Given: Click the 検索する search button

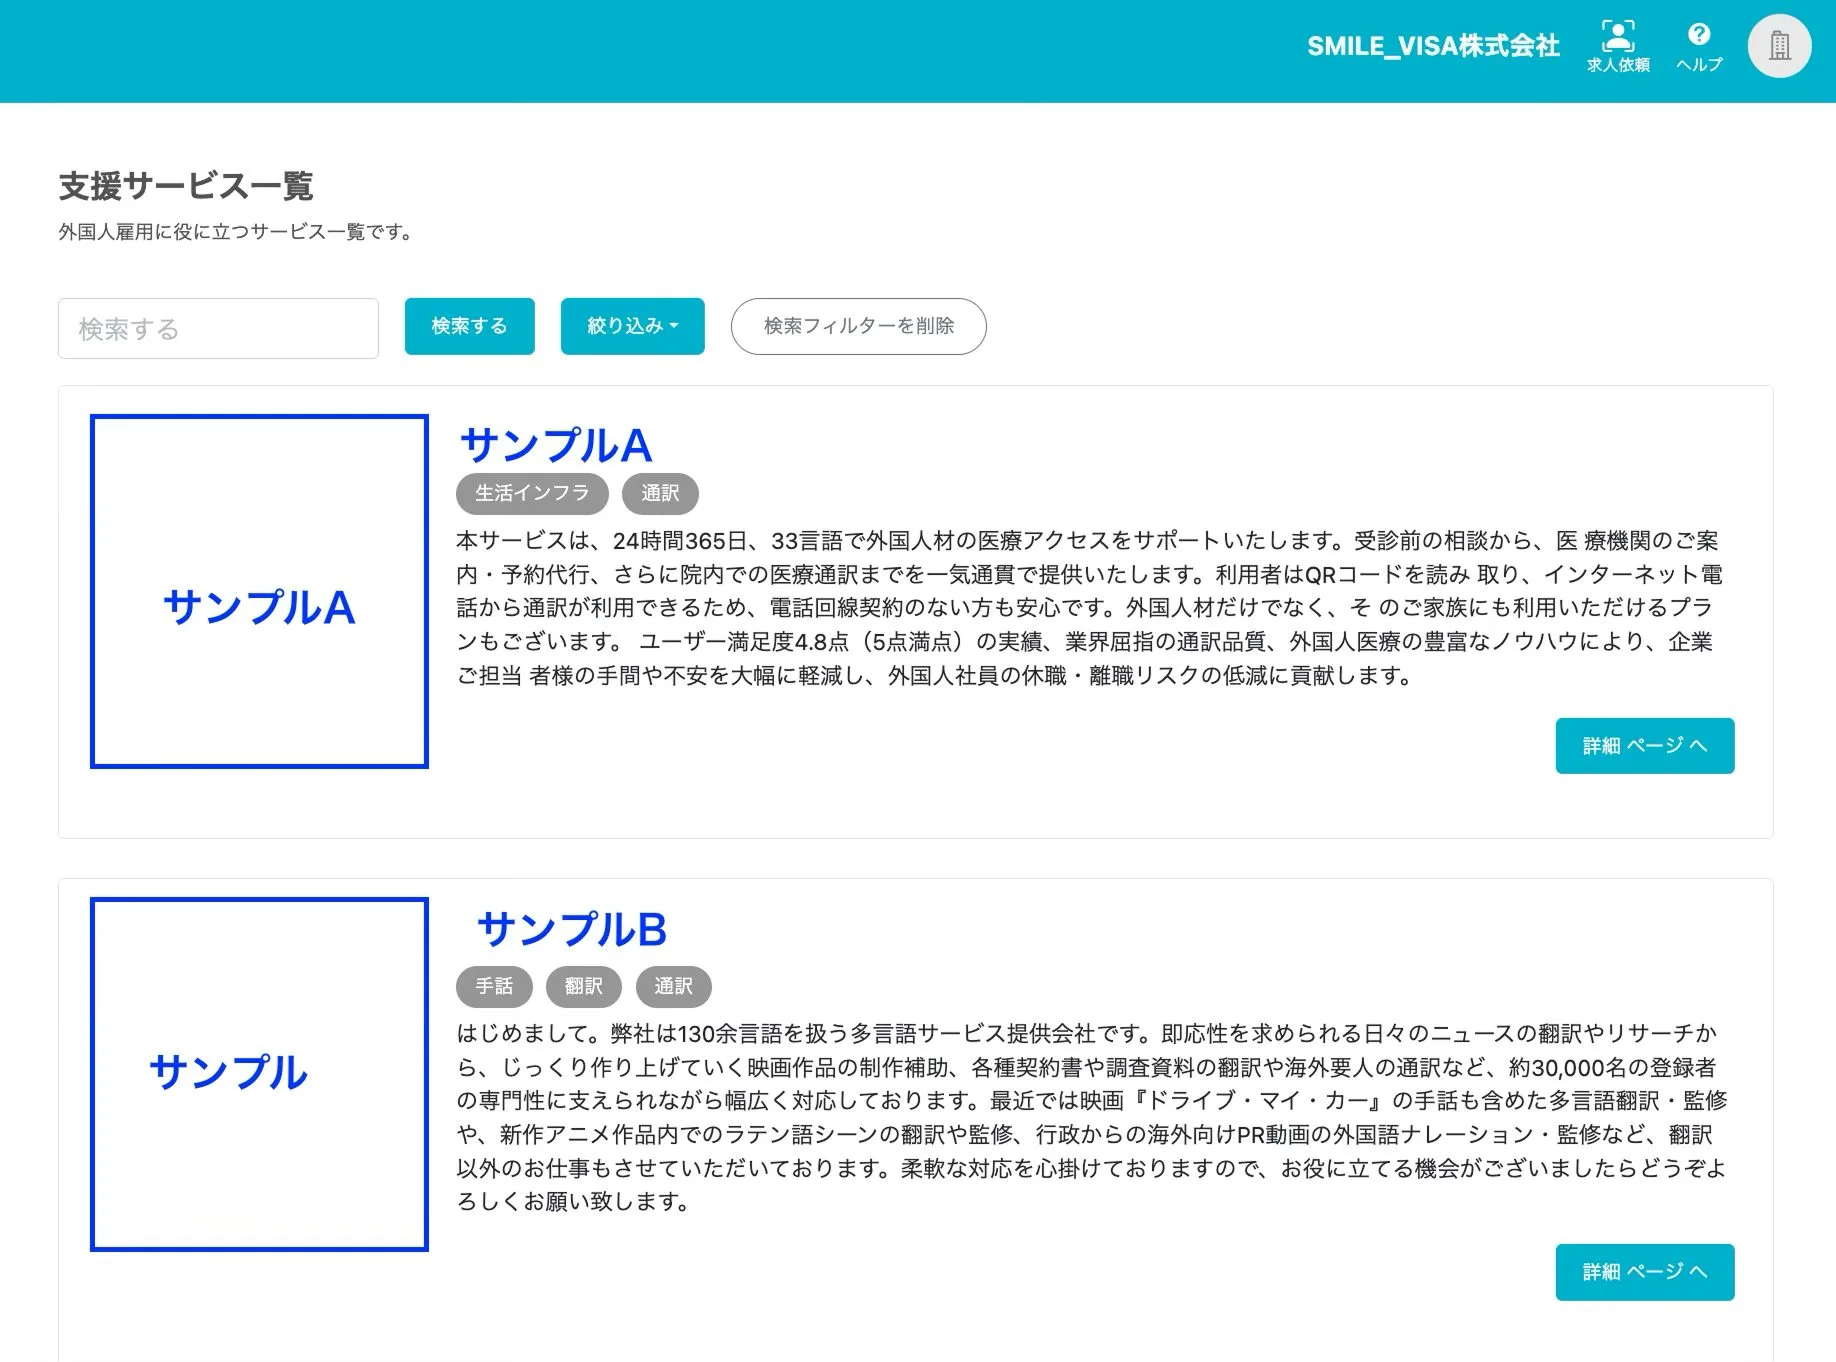Looking at the screenshot, I should click(x=468, y=326).
